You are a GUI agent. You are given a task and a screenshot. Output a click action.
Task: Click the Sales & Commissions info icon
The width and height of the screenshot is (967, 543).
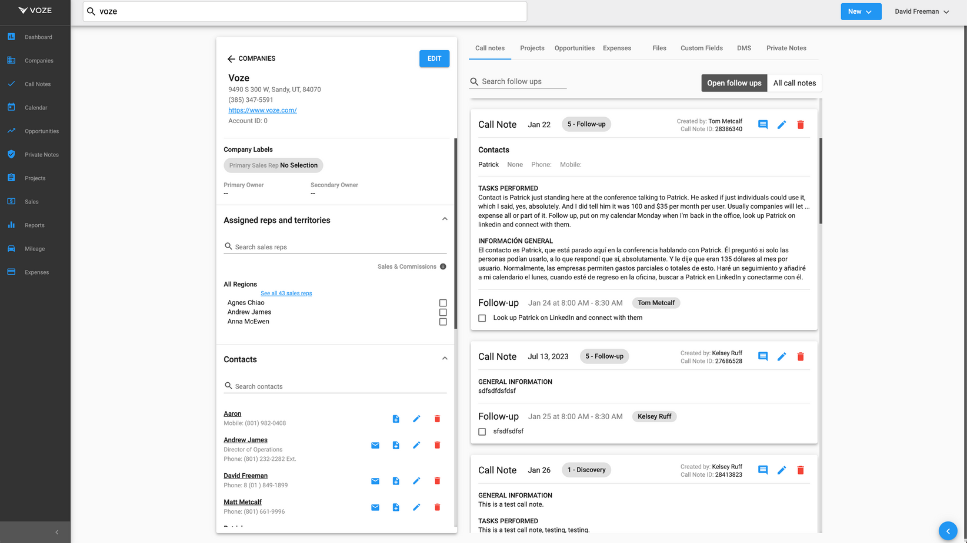point(443,267)
